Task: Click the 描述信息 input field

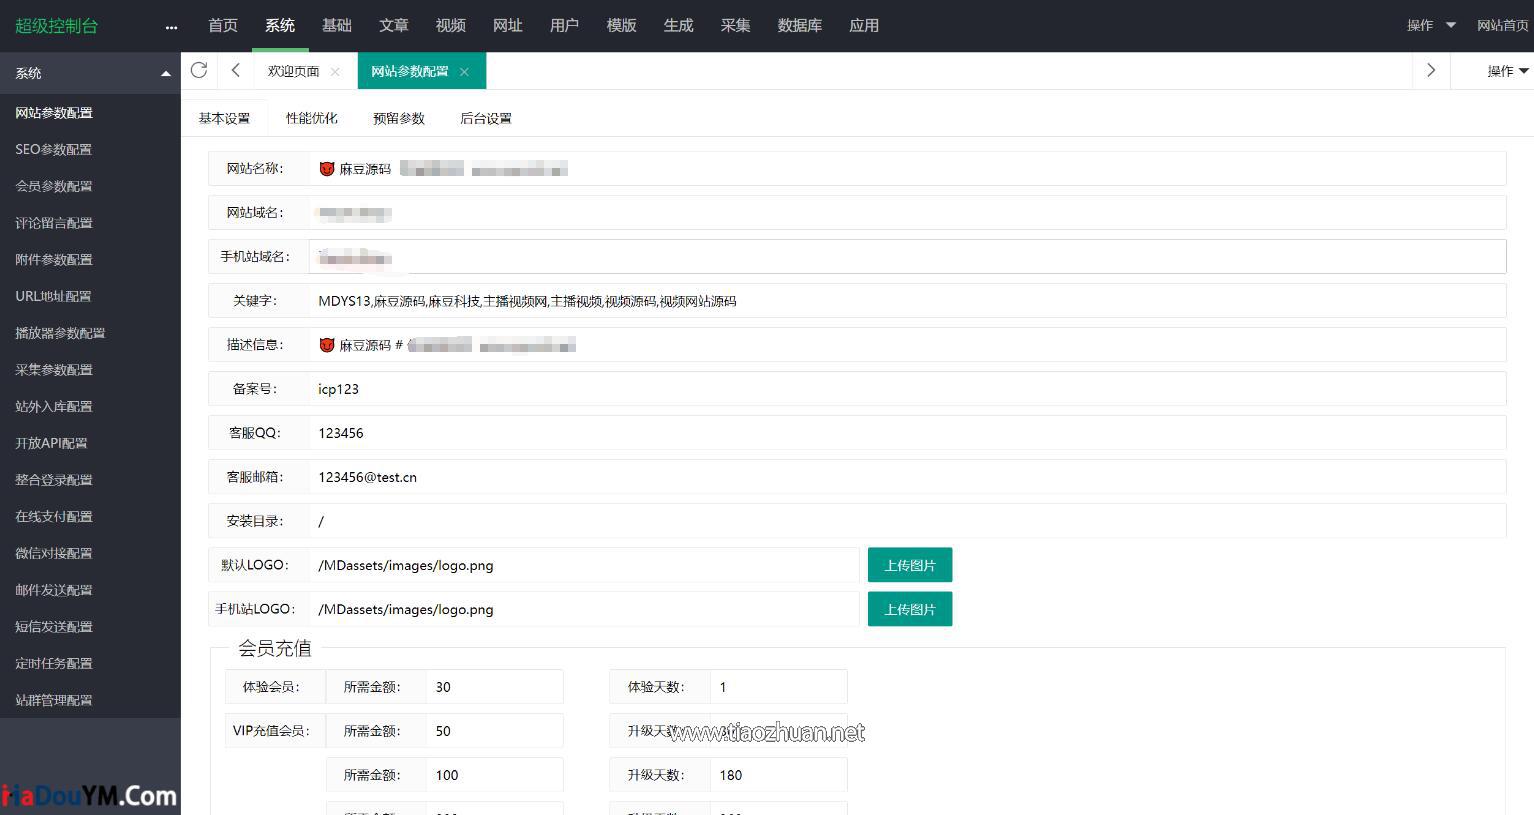Action: 907,345
